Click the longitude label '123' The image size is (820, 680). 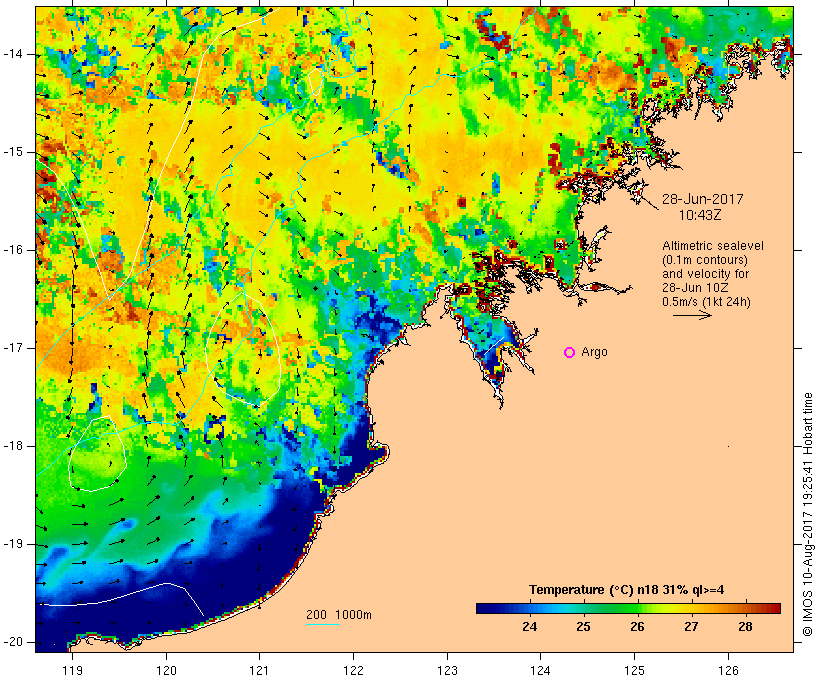pos(447,670)
